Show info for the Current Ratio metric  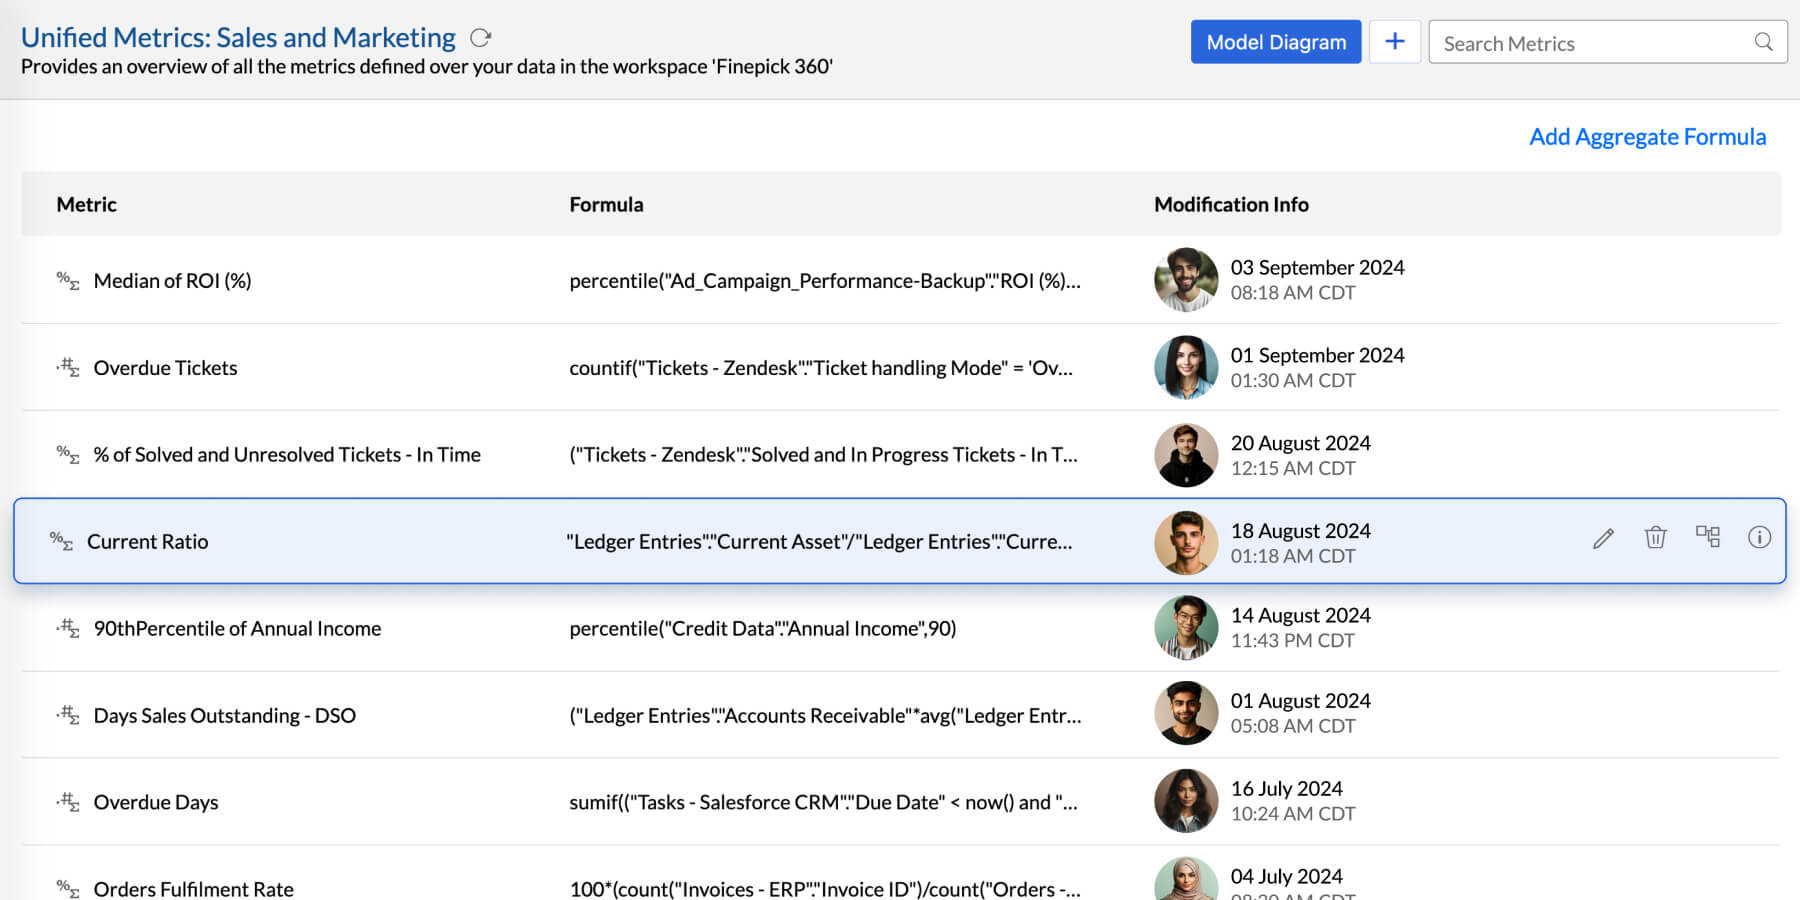point(1759,538)
